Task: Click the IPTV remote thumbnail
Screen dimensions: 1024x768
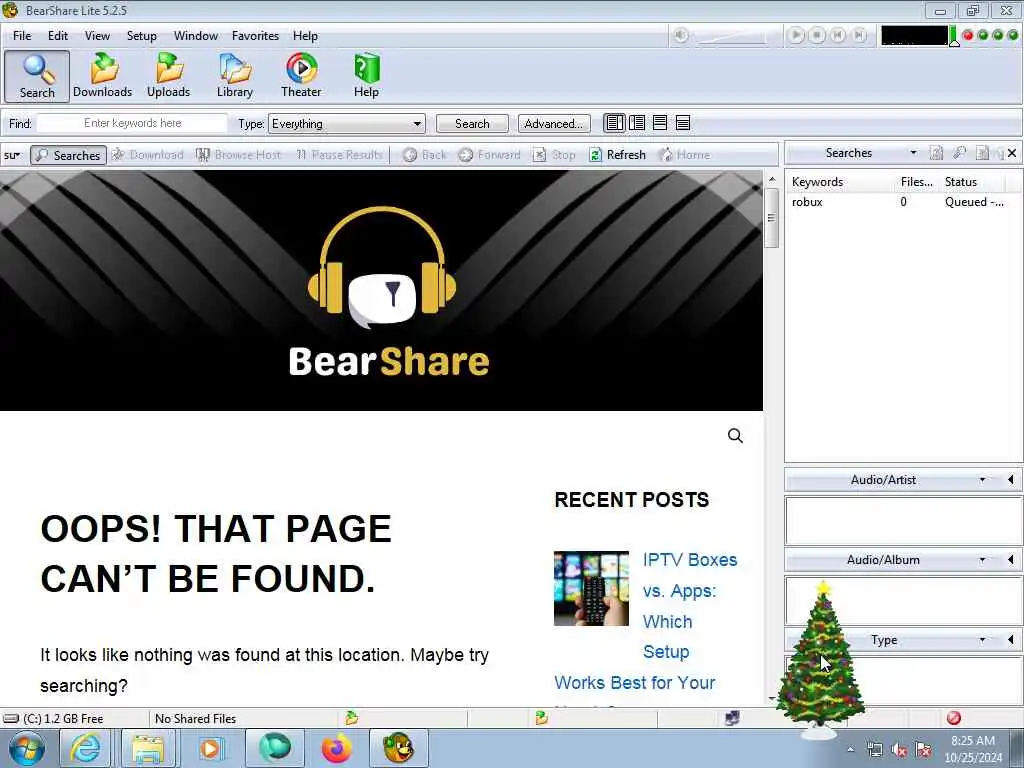Action: click(x=591, y=588)
